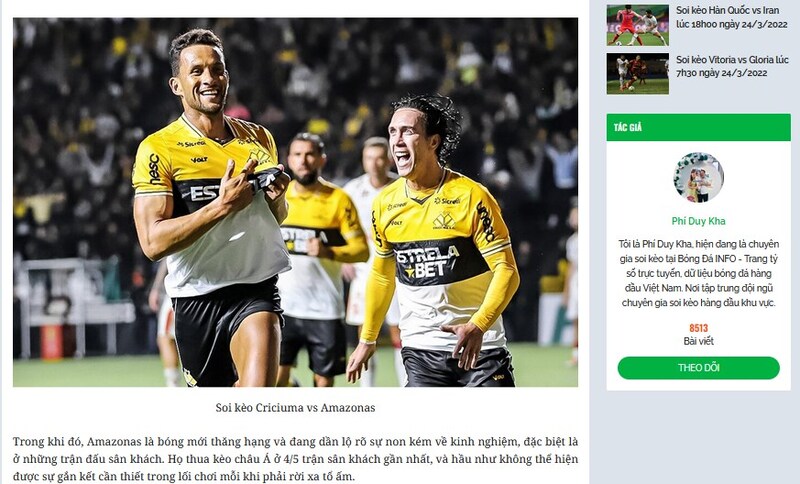Click the Soi kèo Criciuma vs Amazonas caption
800x484 pixels.
295,407
